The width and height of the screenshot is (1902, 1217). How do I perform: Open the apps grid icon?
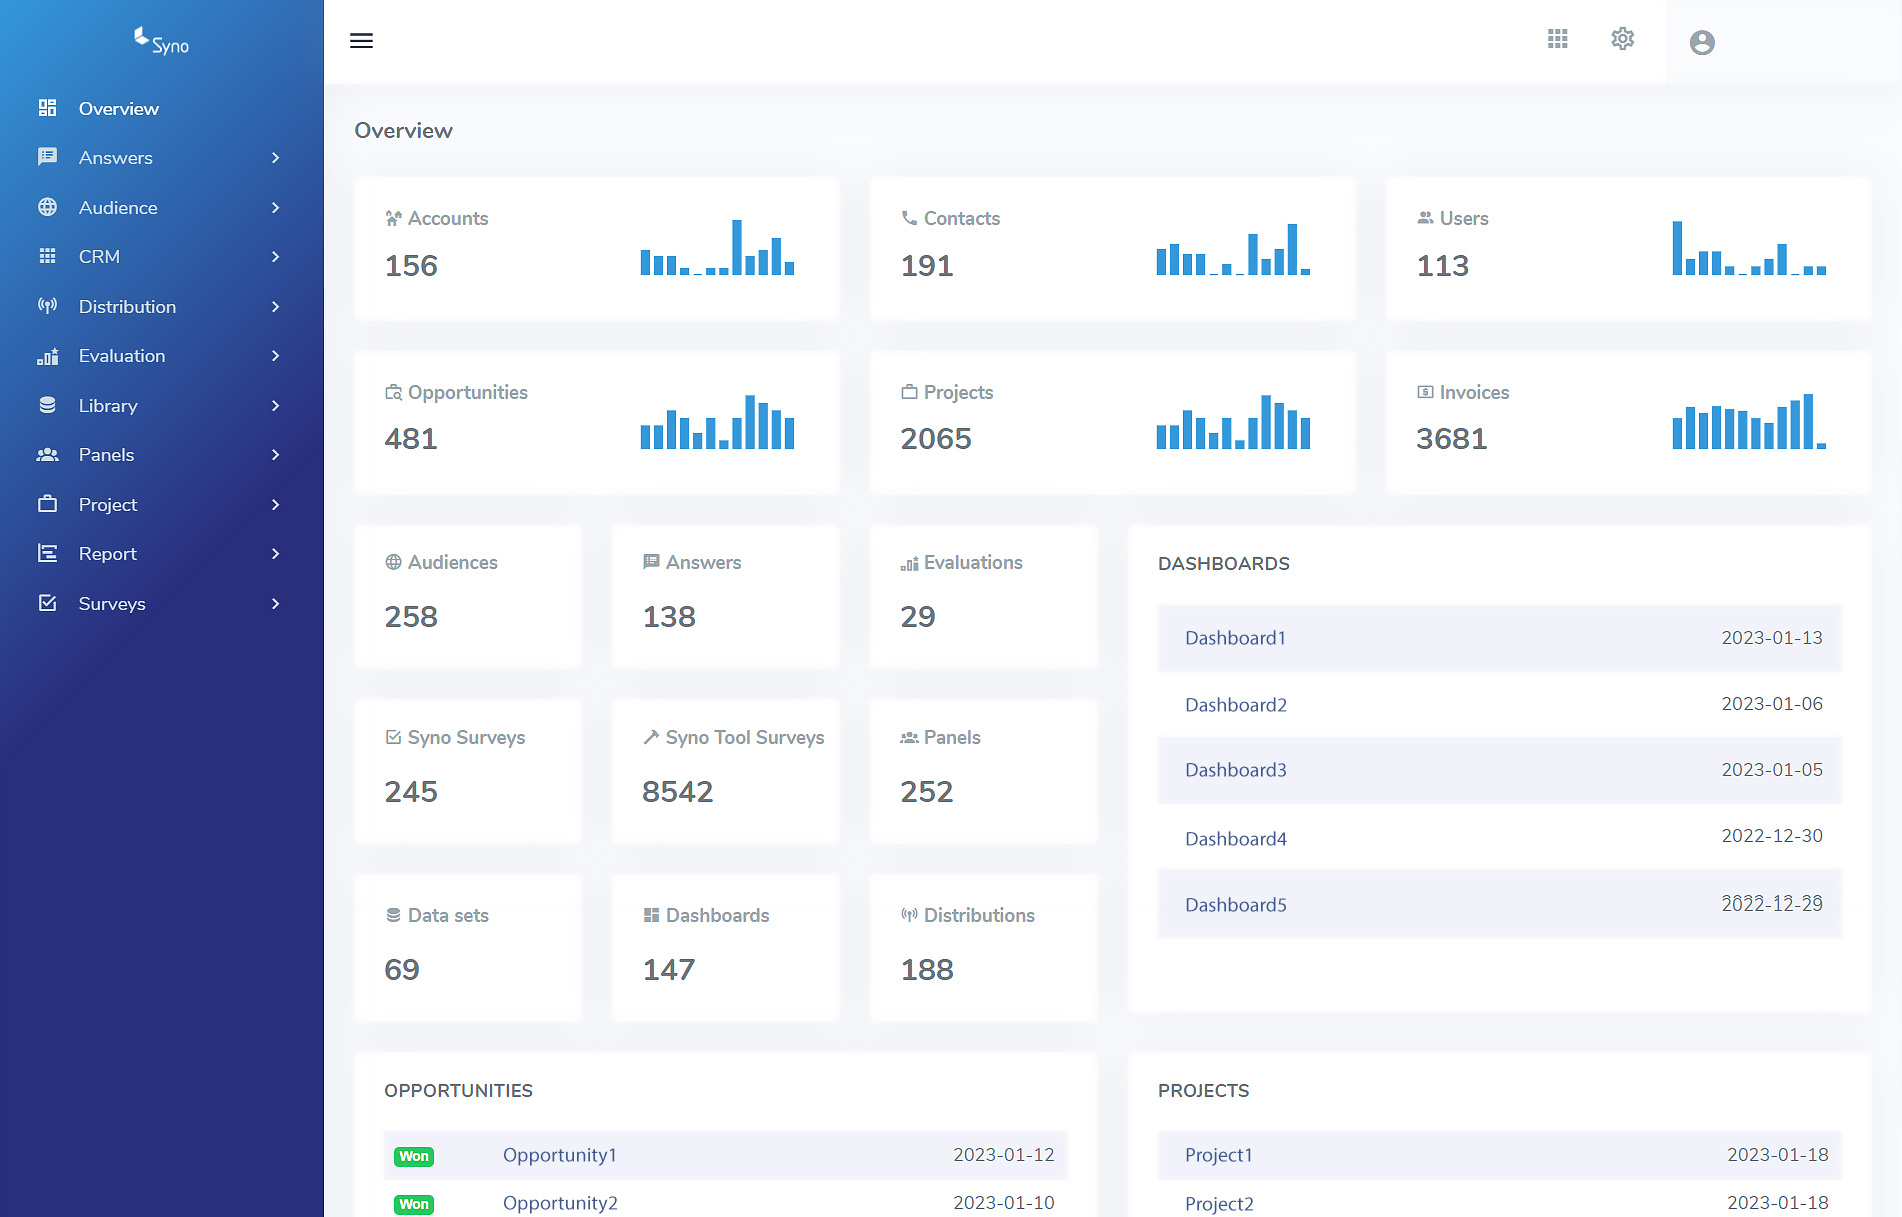1557,39
